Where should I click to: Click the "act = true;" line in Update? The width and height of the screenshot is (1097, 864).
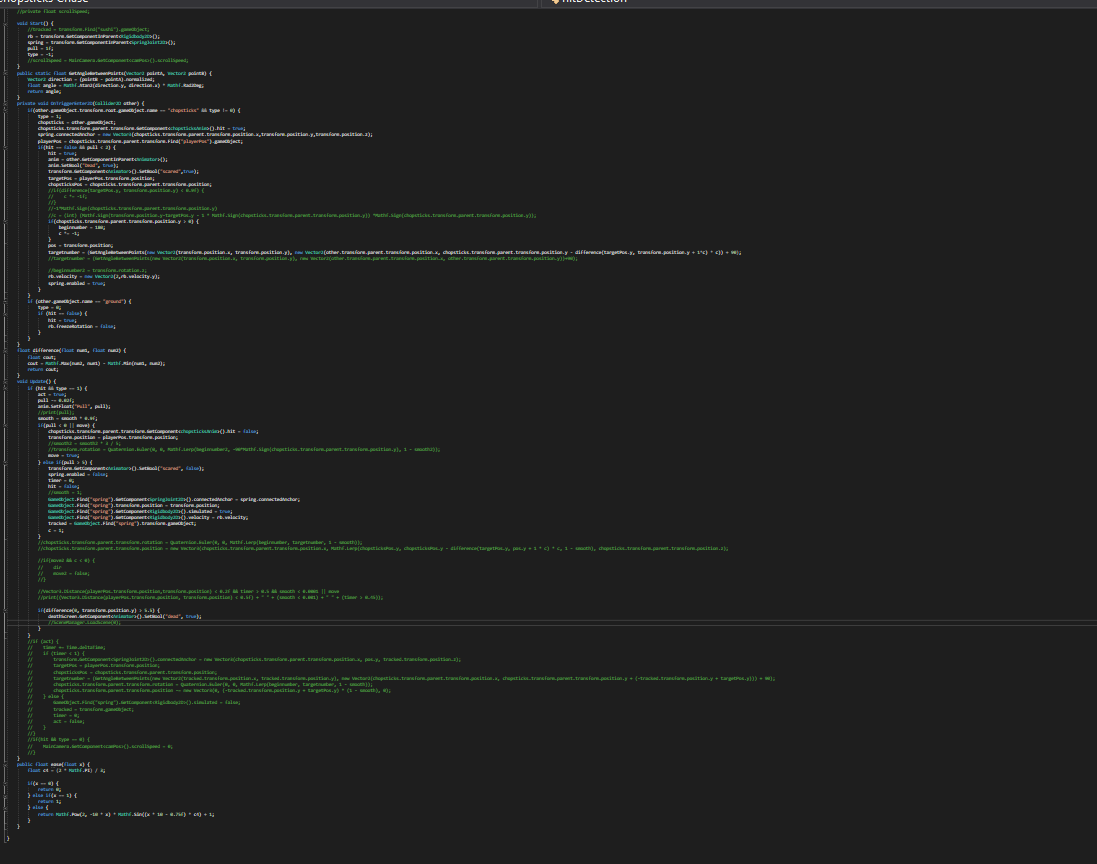click(52, 395)
